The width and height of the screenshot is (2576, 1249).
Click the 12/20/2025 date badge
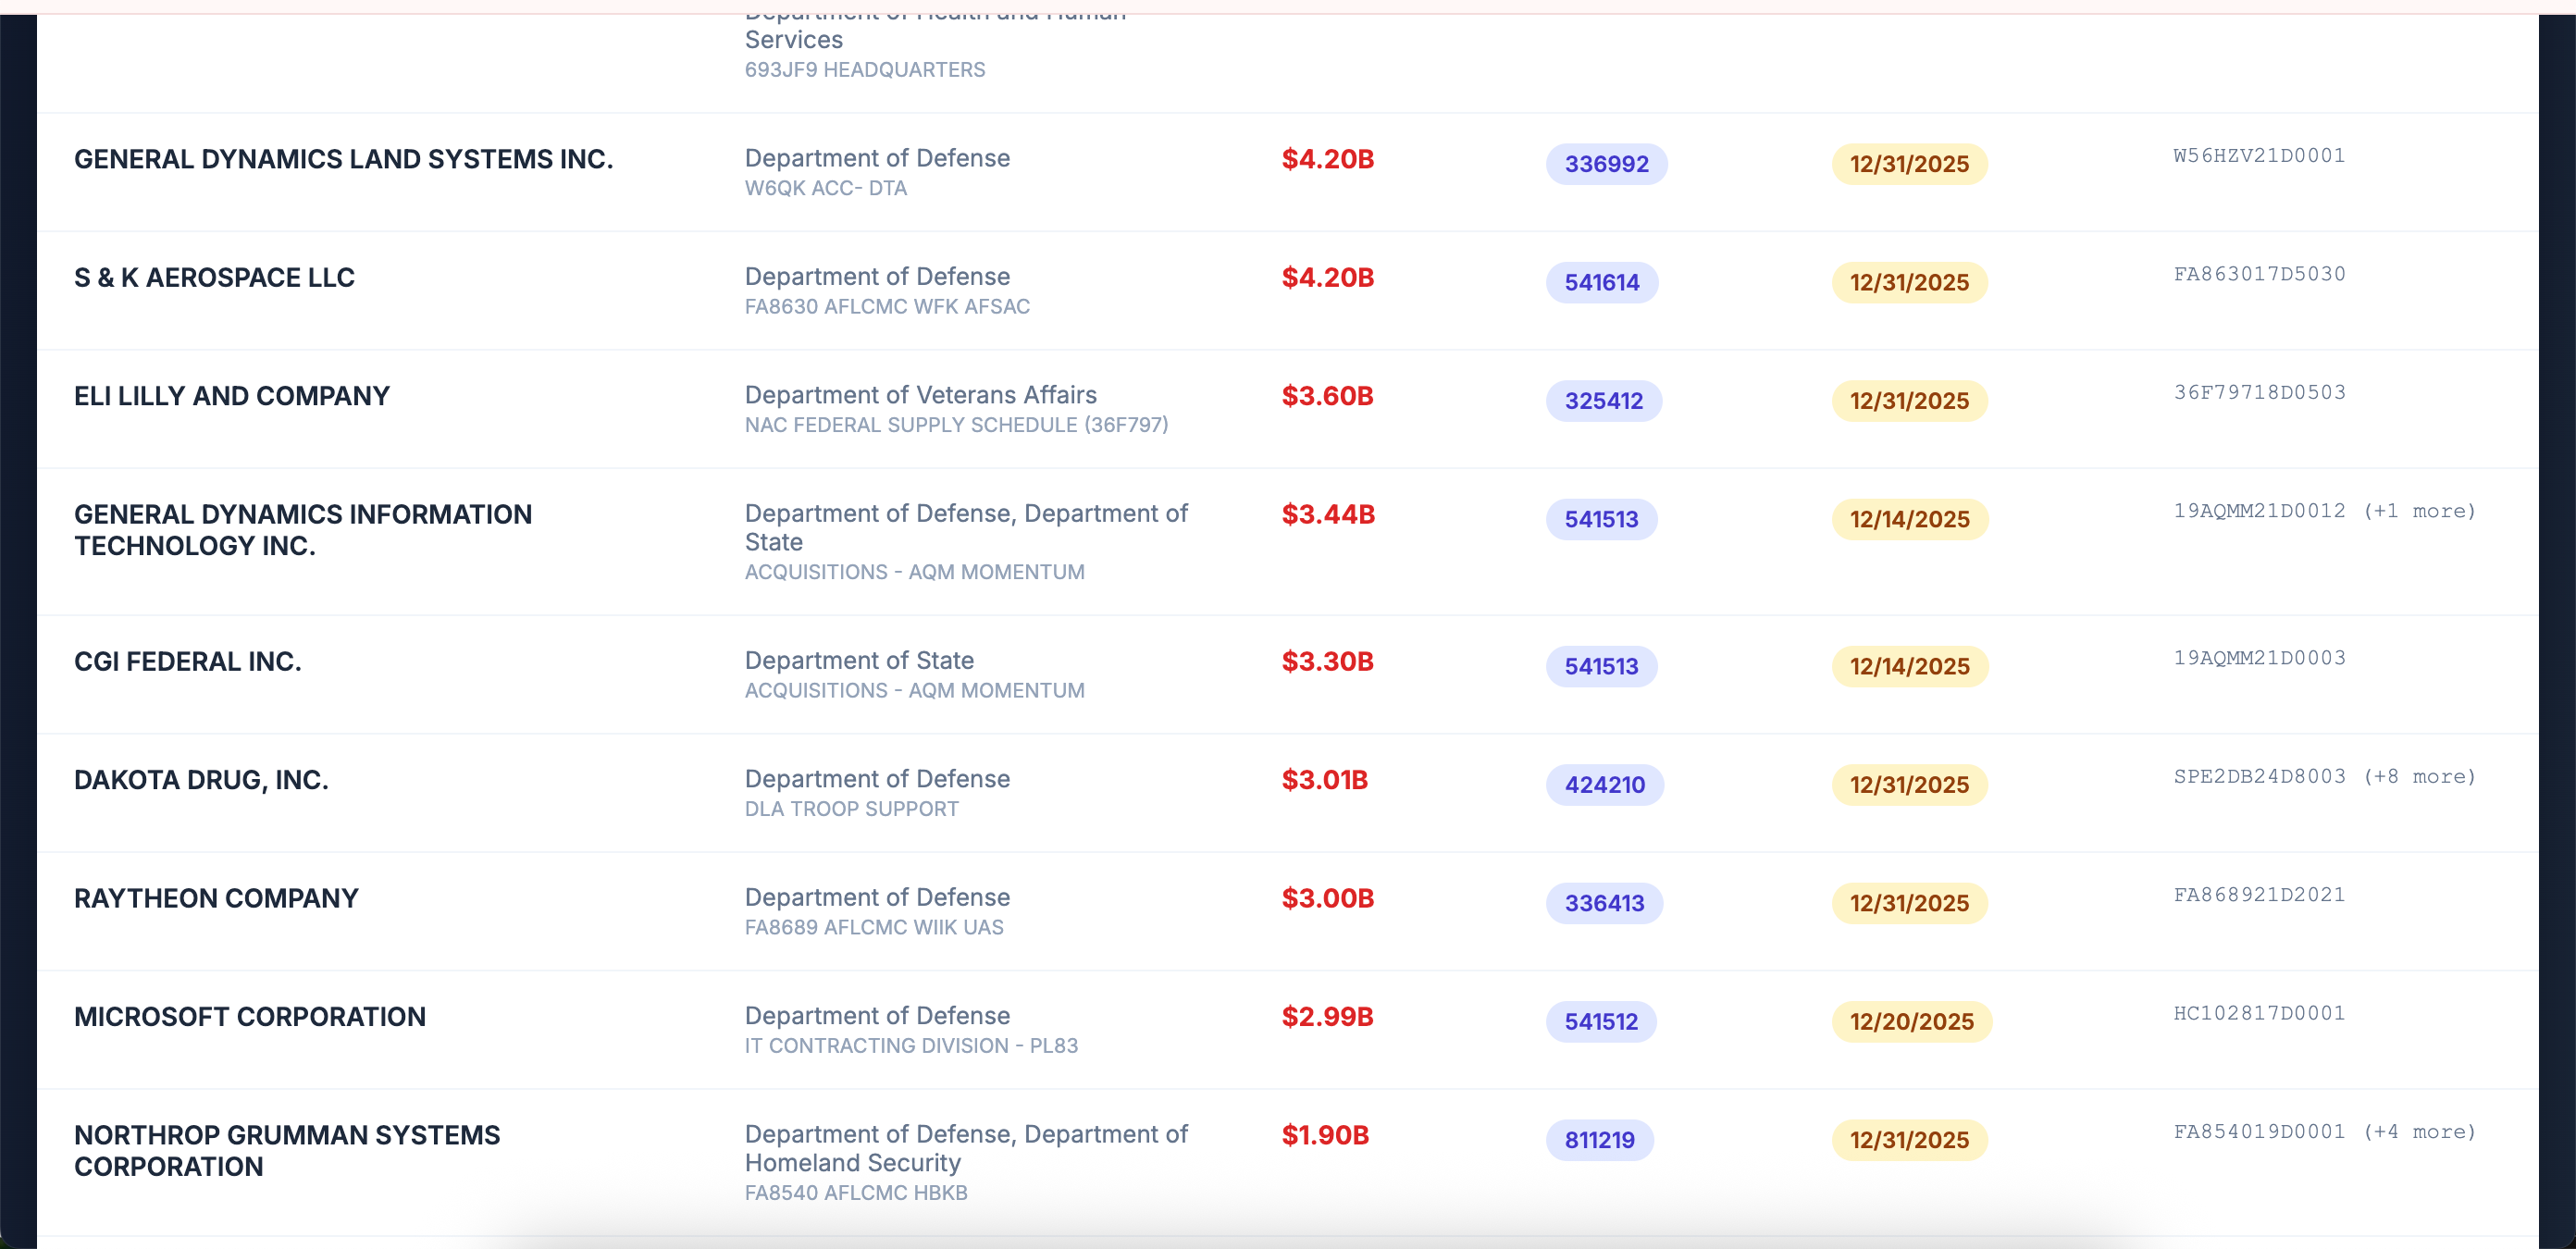tap(1910, 1022)
